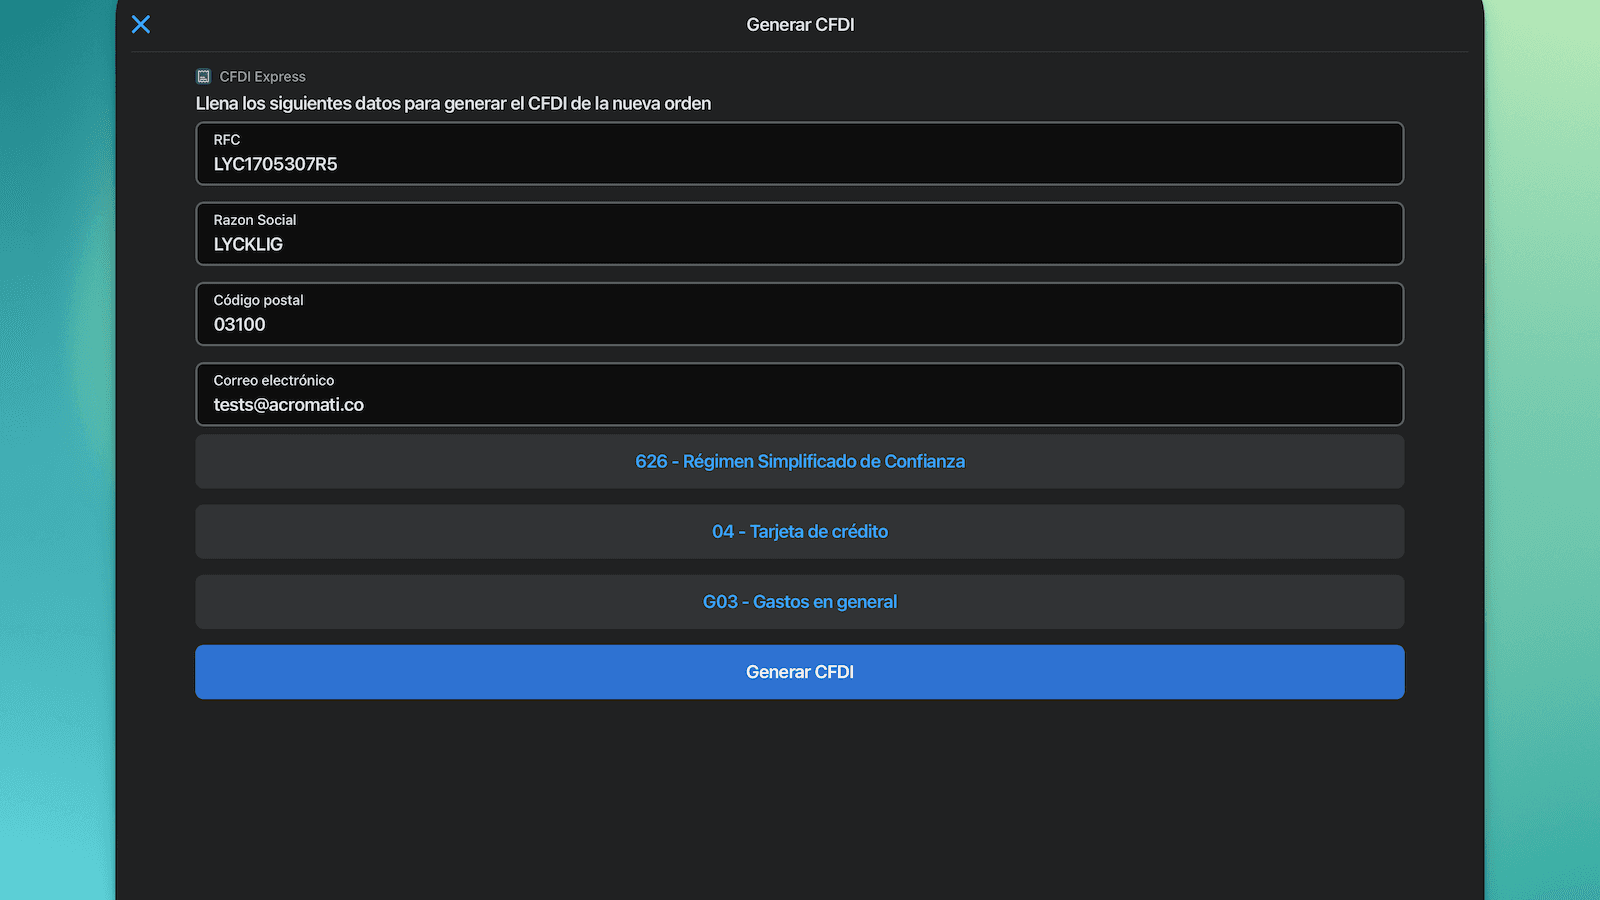Open the G03 Gastos en general selector
The image size is (1600, 900).
pos(800,602)
